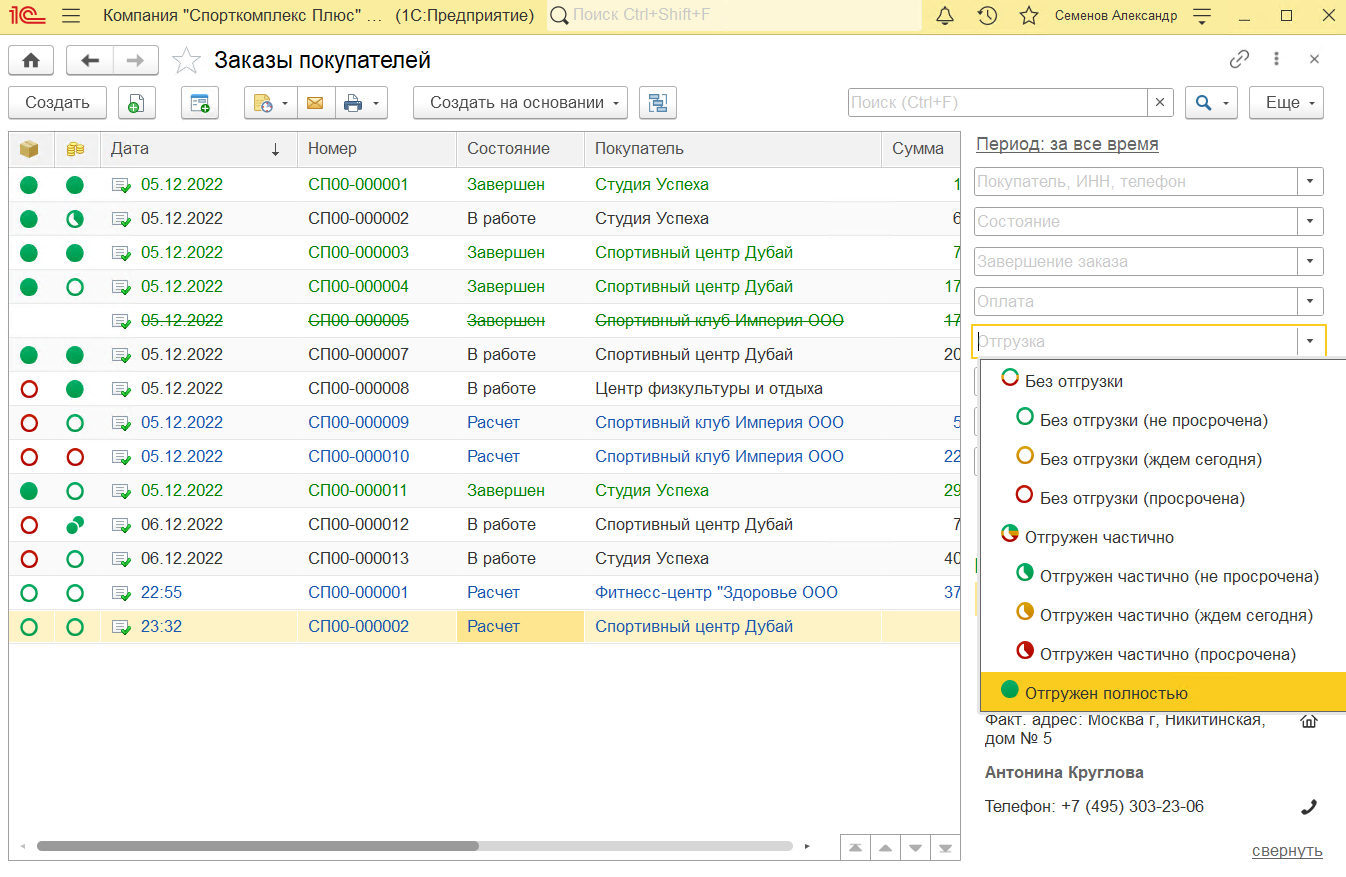This screenshot has height=877, width=1346.
Task: Click the phone call icon near Телефон
Action: click(x=1309, y=807)
